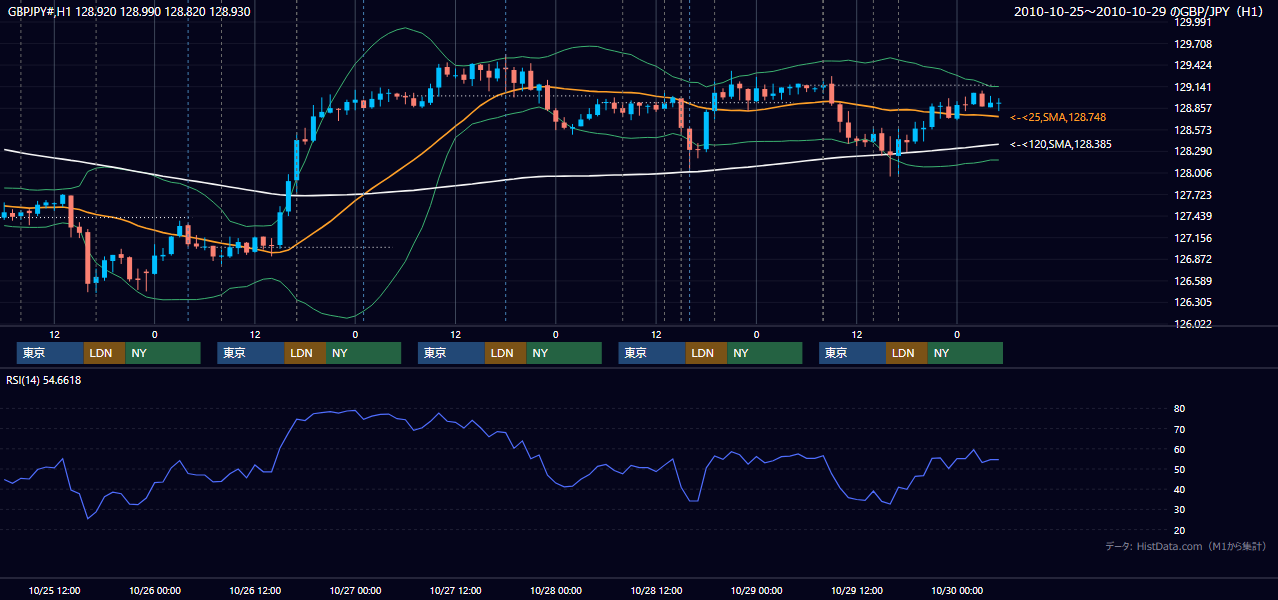Click RSI scale level 80

[x=1180, y=409]
